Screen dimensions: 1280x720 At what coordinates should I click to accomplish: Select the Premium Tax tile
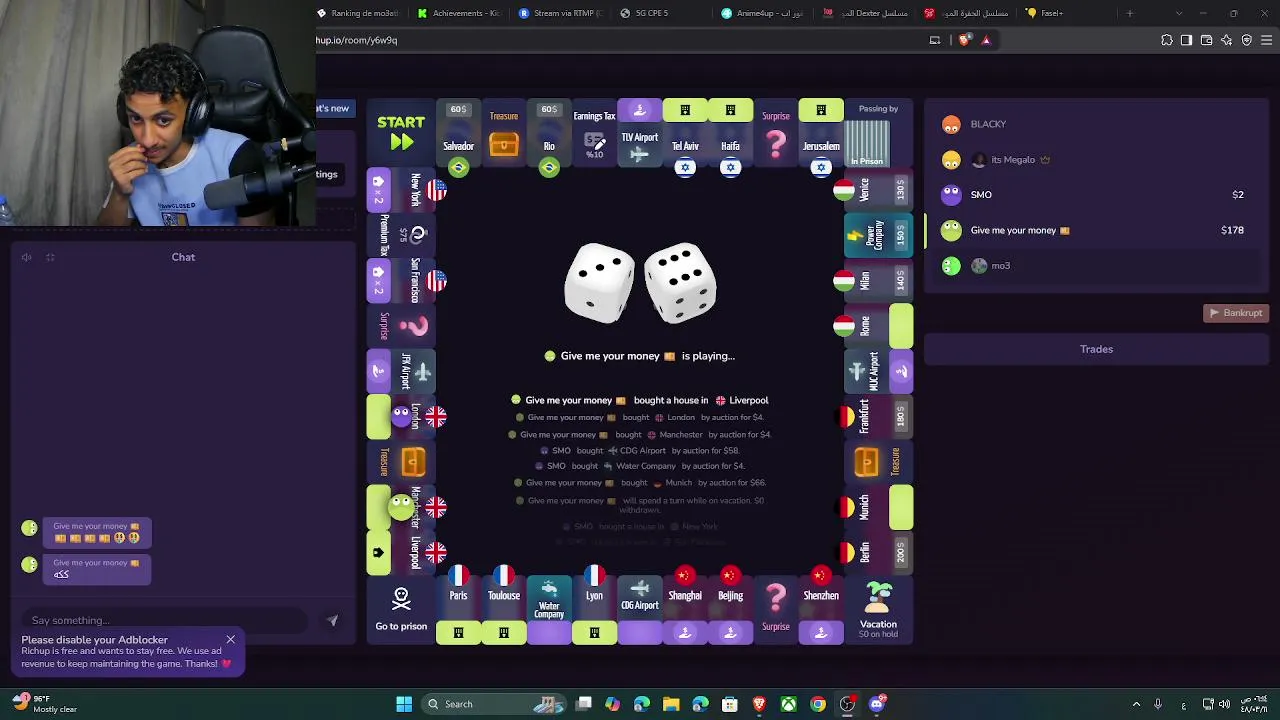coord(401,235)
